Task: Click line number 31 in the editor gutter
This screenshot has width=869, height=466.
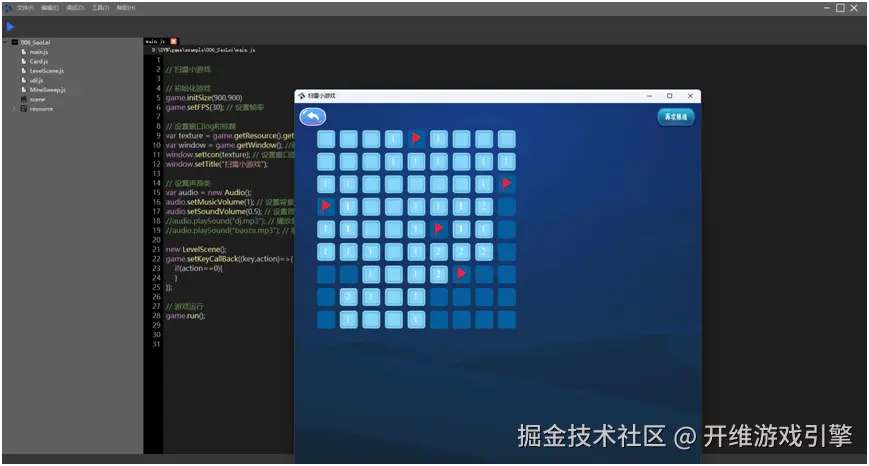Action: tap(156, 344)
